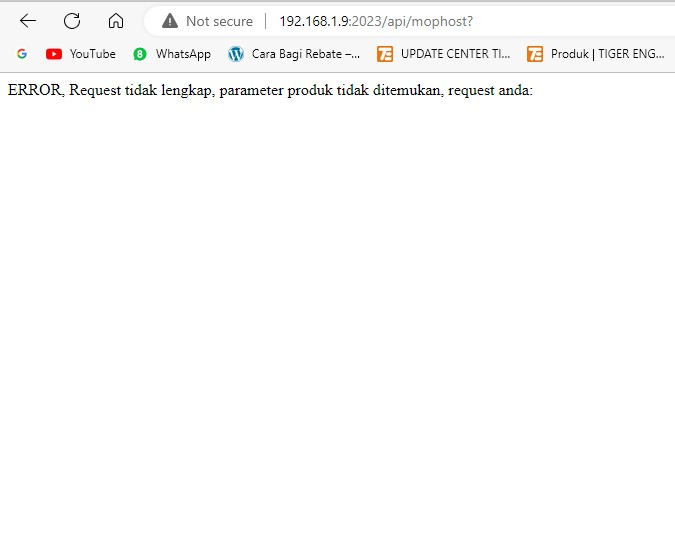
Task: Open the WhatsApp bookmark label
Action: click(183, 54)
